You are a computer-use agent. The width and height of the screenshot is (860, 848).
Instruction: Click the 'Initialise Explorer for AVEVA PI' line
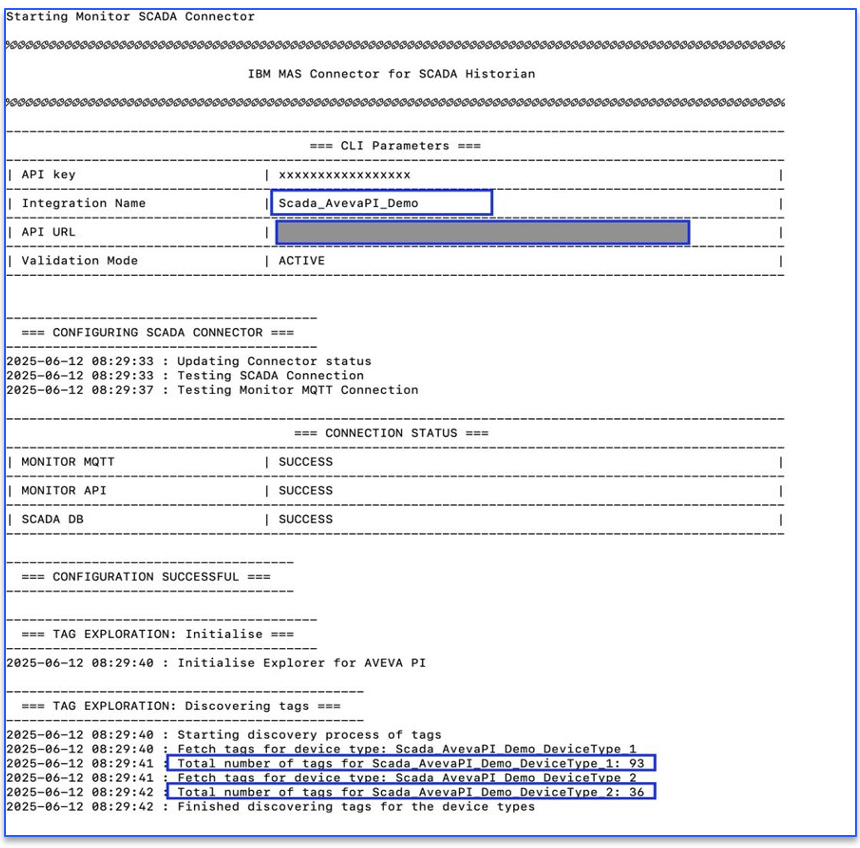coord(216,663)
